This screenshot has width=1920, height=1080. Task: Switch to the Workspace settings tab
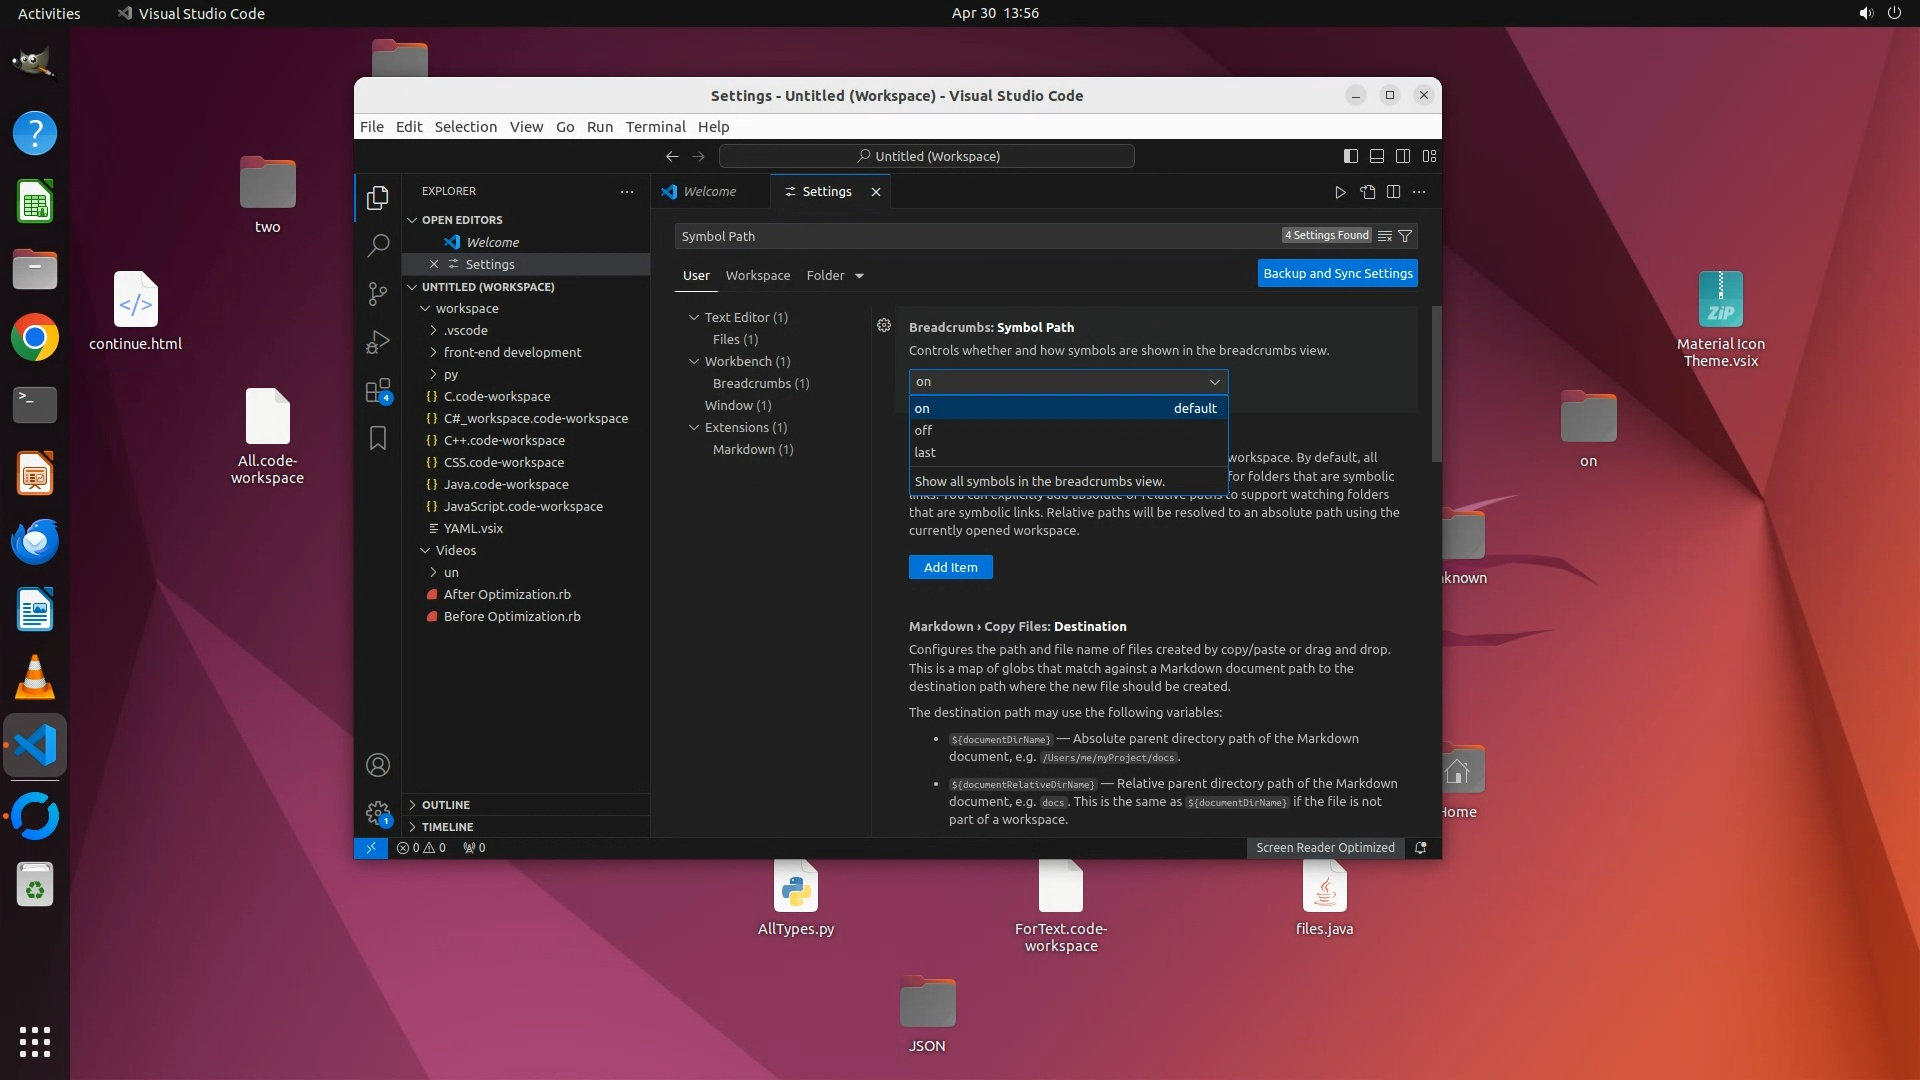(757, 275)
